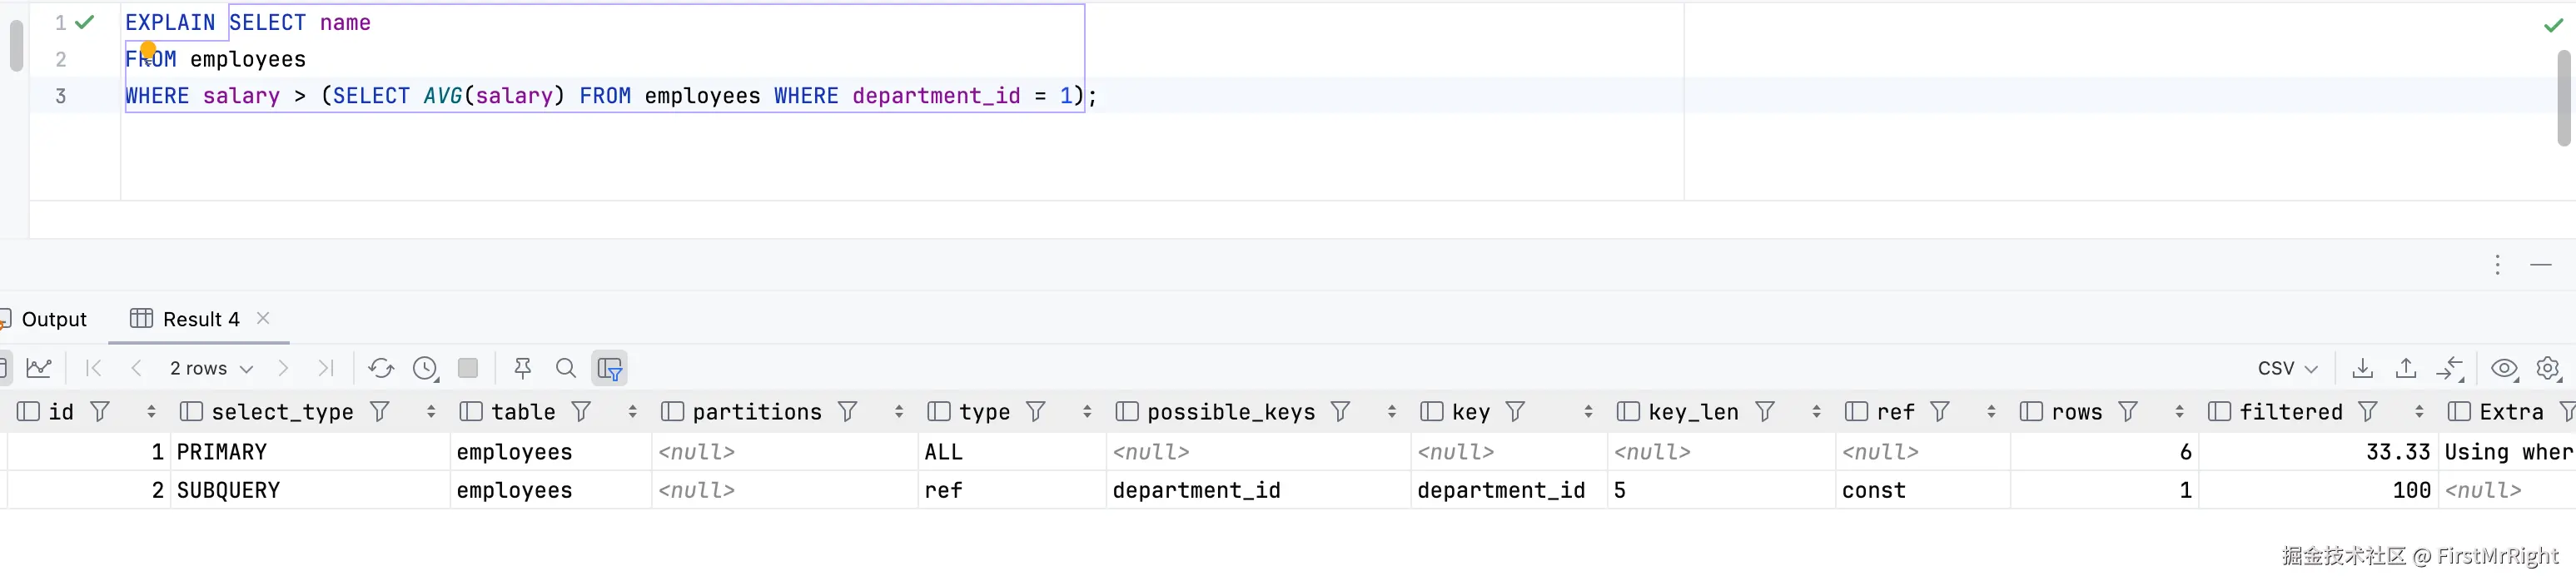This screenshot has height=586, width=2576.
Task: Open the query history clock icon
Action: point(425,368)
